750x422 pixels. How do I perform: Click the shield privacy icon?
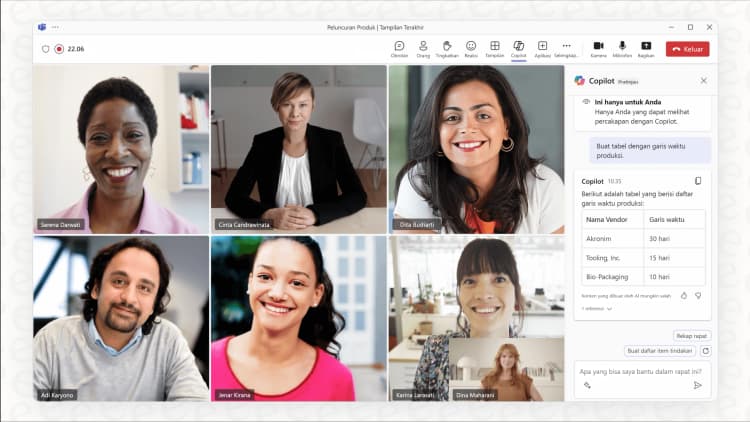[x=45, y=49]
